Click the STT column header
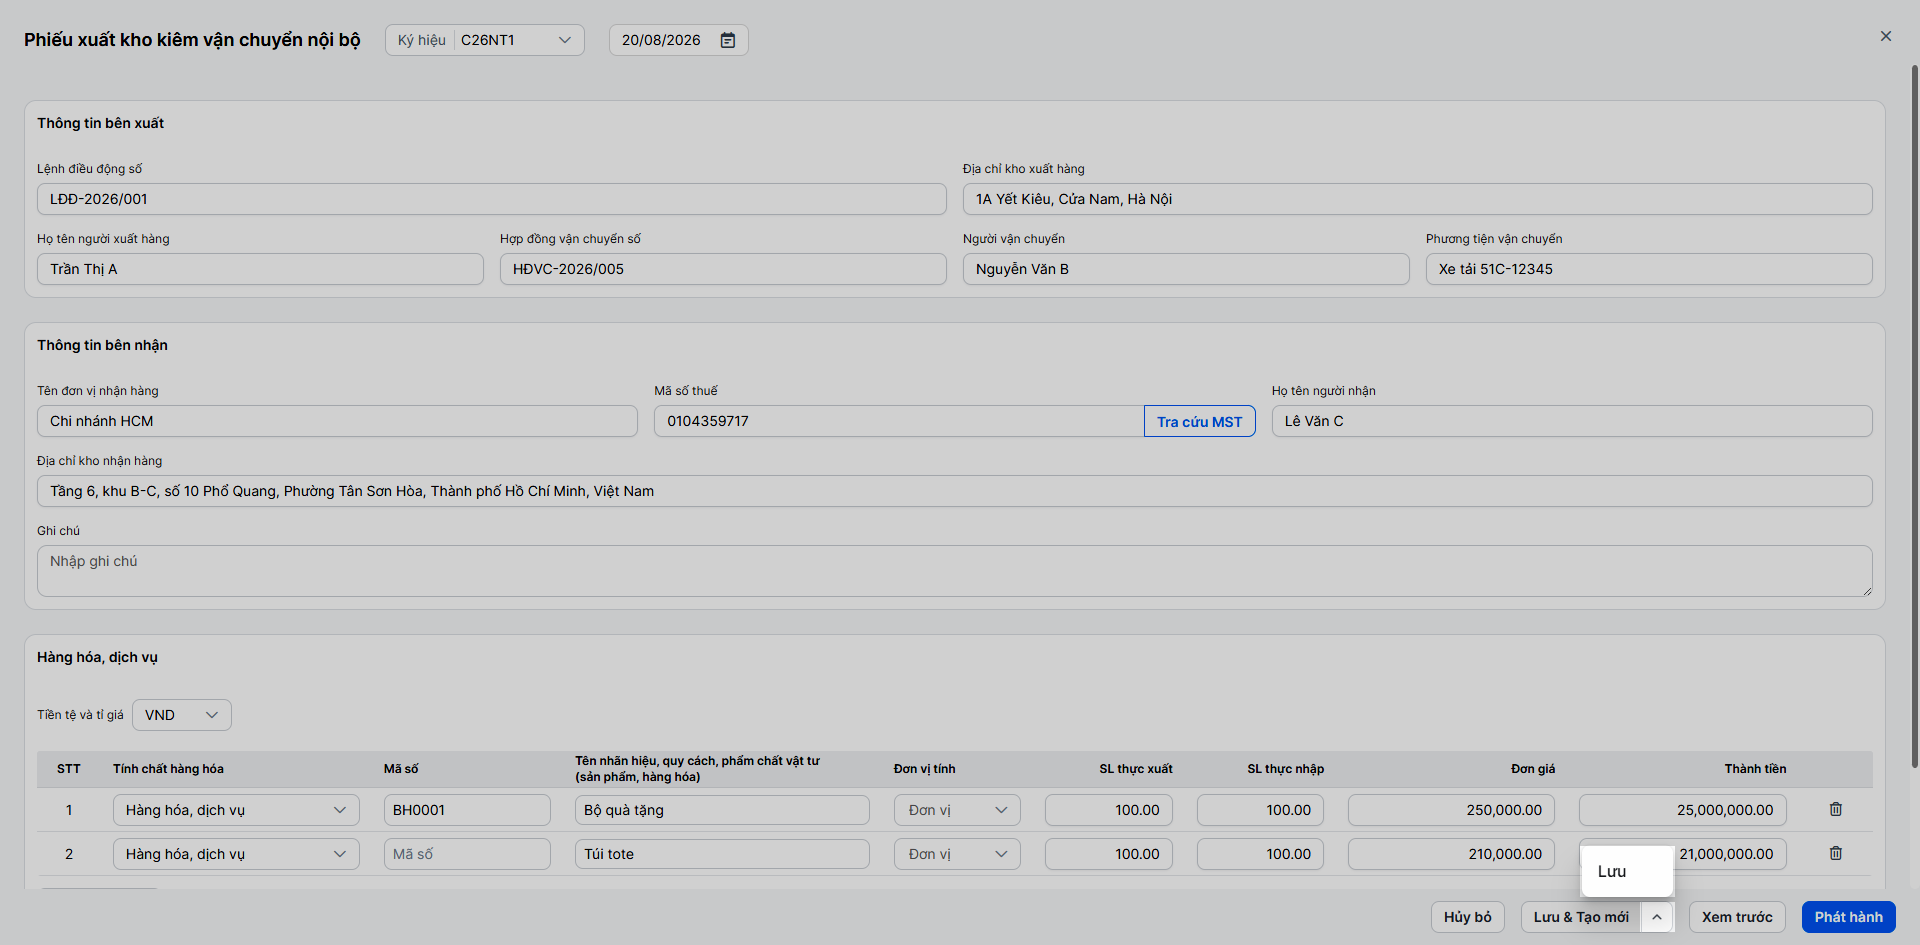Image resolution: width=1920 pixels, height=945 pixels. pos(69,769)
